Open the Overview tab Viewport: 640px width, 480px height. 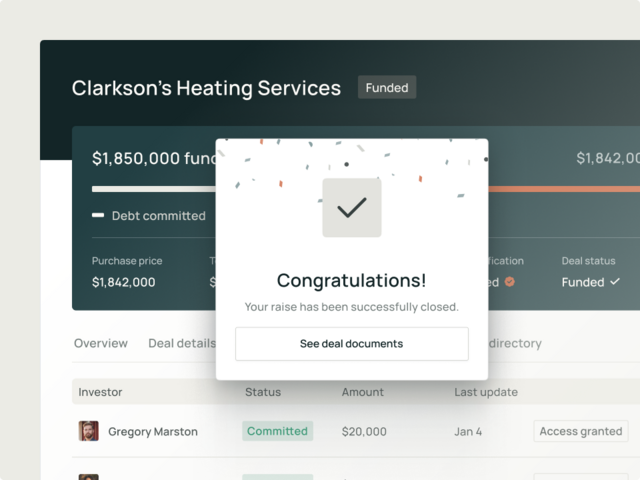(101, 343)
